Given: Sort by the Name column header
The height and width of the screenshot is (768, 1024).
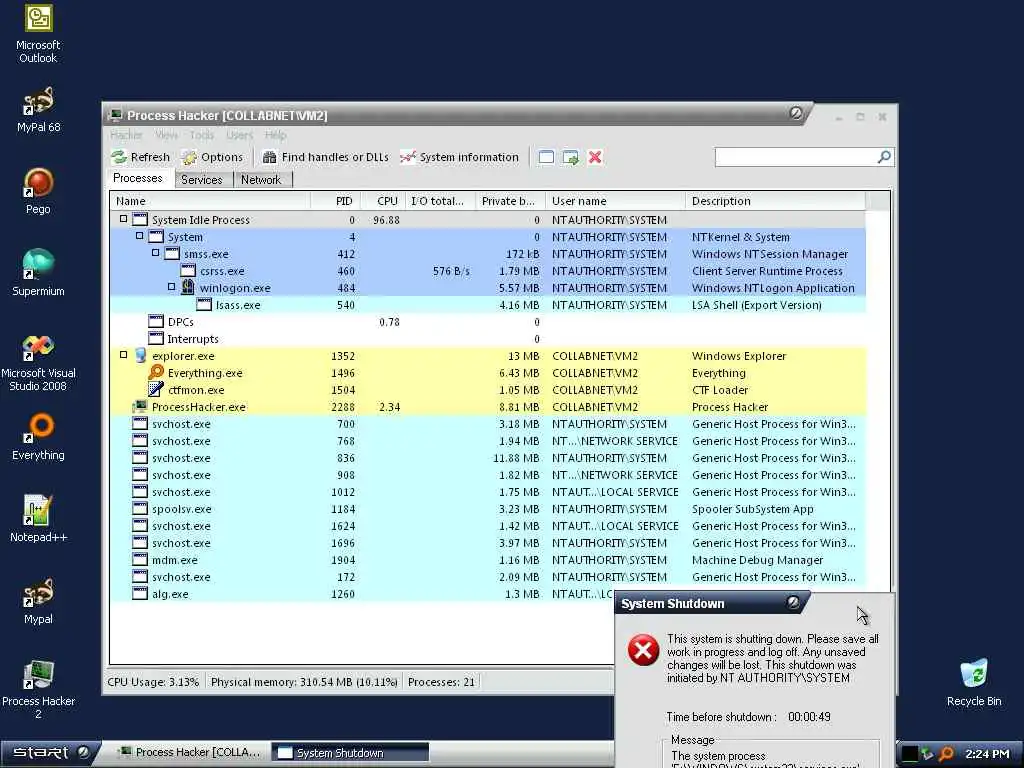Looking at the screenshot, I should pyautogui.click(x=210, y=201).
